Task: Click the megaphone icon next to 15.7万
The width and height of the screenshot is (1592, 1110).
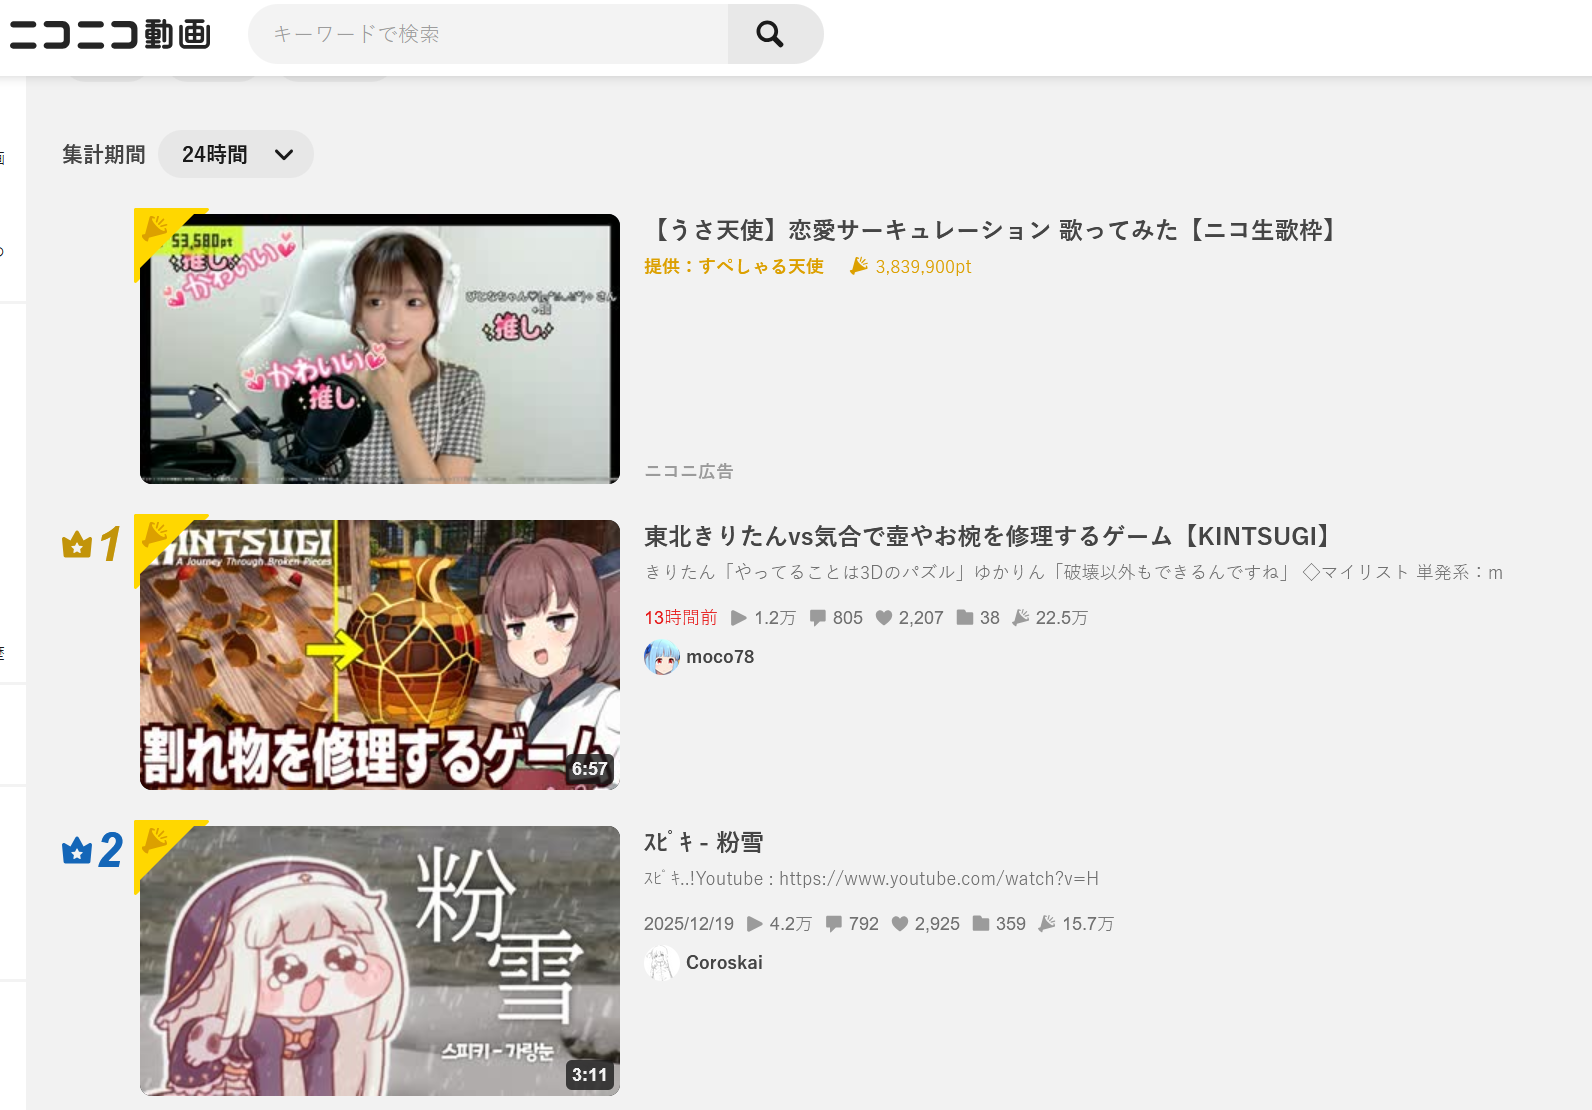Action: pyautogui.click(x=1047, y=924)
